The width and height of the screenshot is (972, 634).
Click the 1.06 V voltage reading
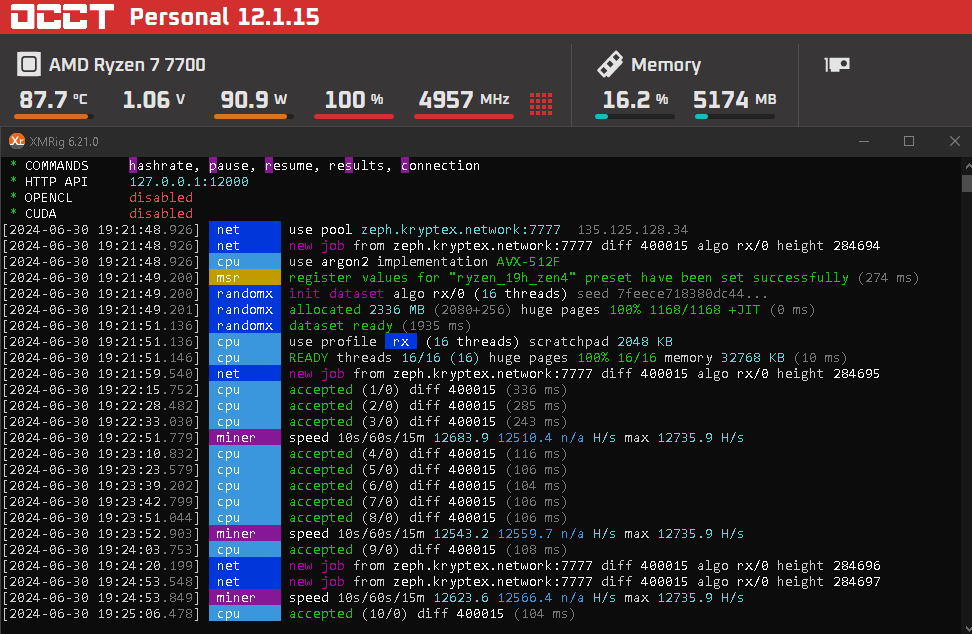[x=154, y=99]
